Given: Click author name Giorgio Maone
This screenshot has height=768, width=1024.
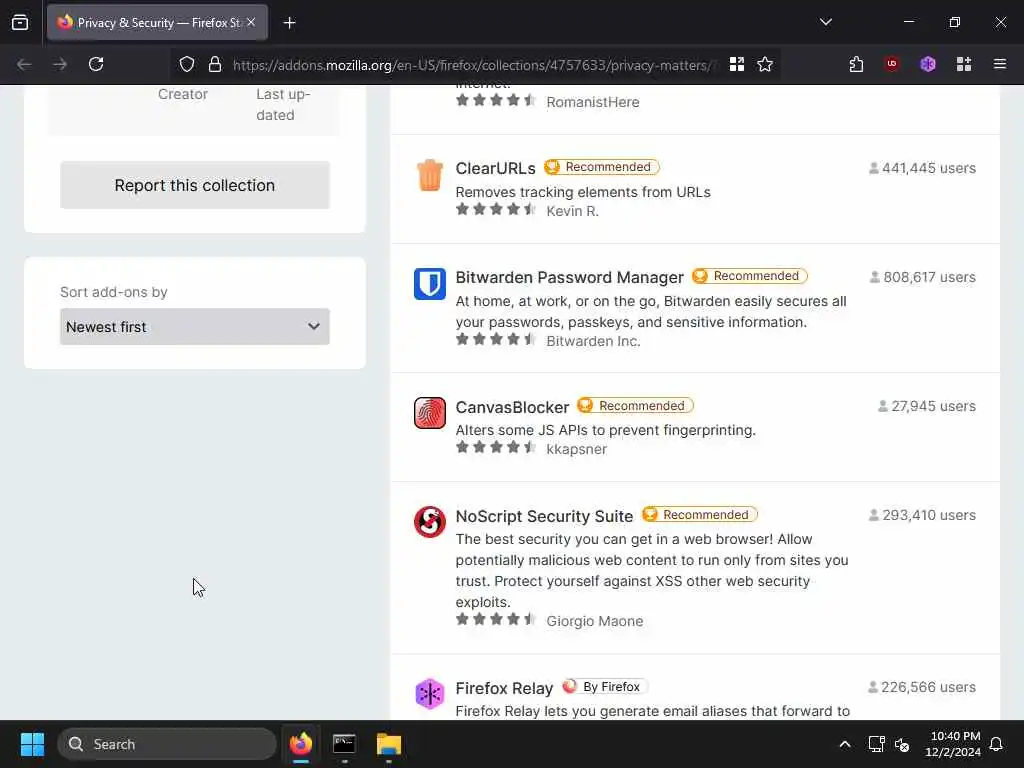Looking at the screenshot, I should click(594, 621).
